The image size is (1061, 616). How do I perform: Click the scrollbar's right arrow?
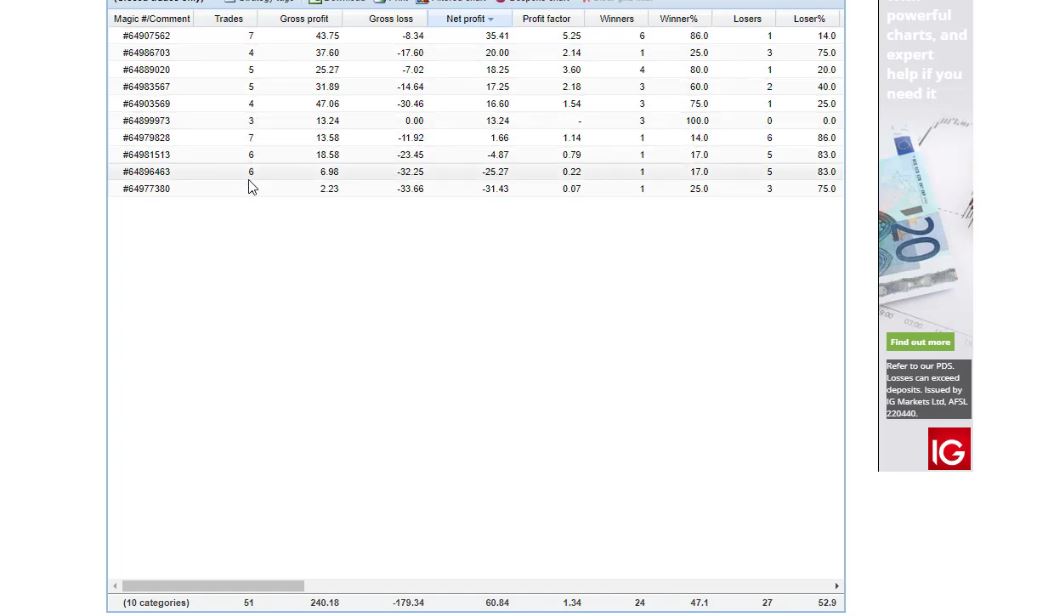[836, 586]
